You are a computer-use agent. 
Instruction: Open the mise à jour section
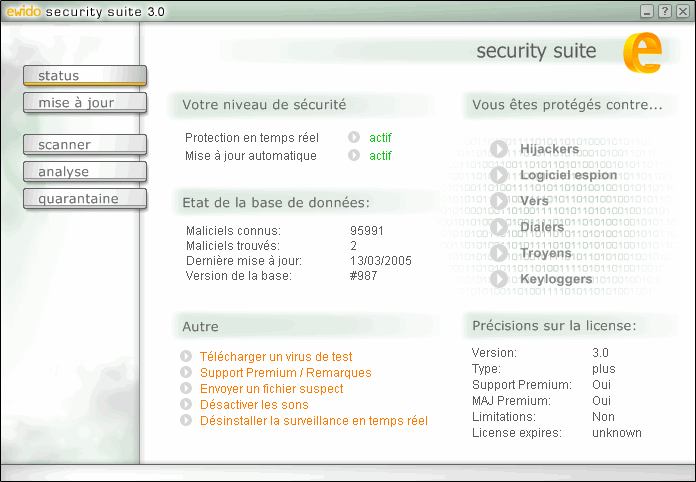[x=85, y=103]
